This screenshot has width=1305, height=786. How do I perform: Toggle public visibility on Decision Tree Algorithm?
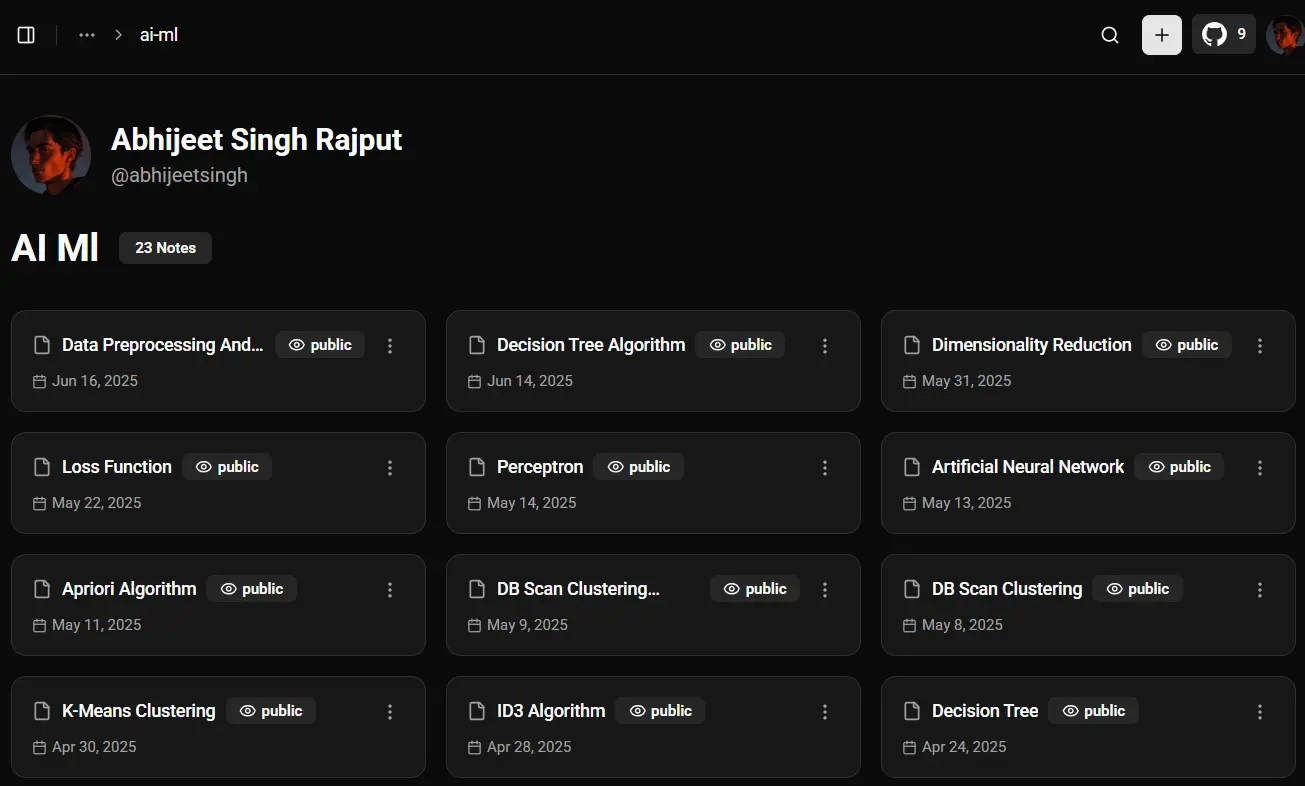click(741, 345)
